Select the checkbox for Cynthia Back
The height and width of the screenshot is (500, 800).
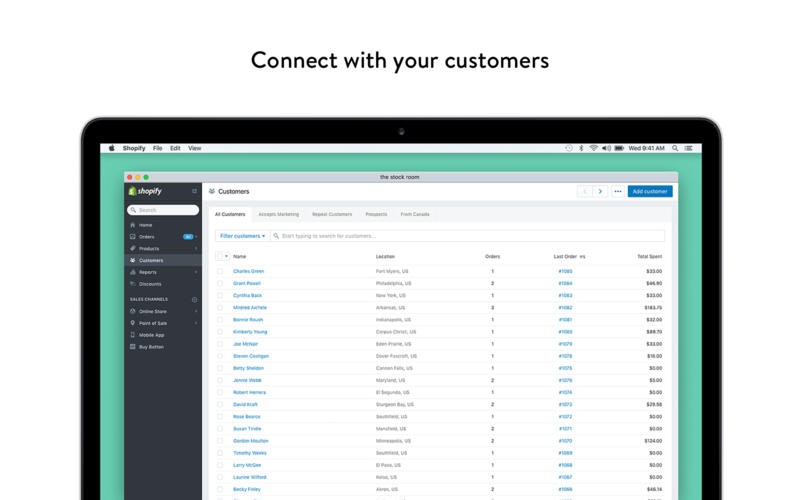(x=220, y=295)
